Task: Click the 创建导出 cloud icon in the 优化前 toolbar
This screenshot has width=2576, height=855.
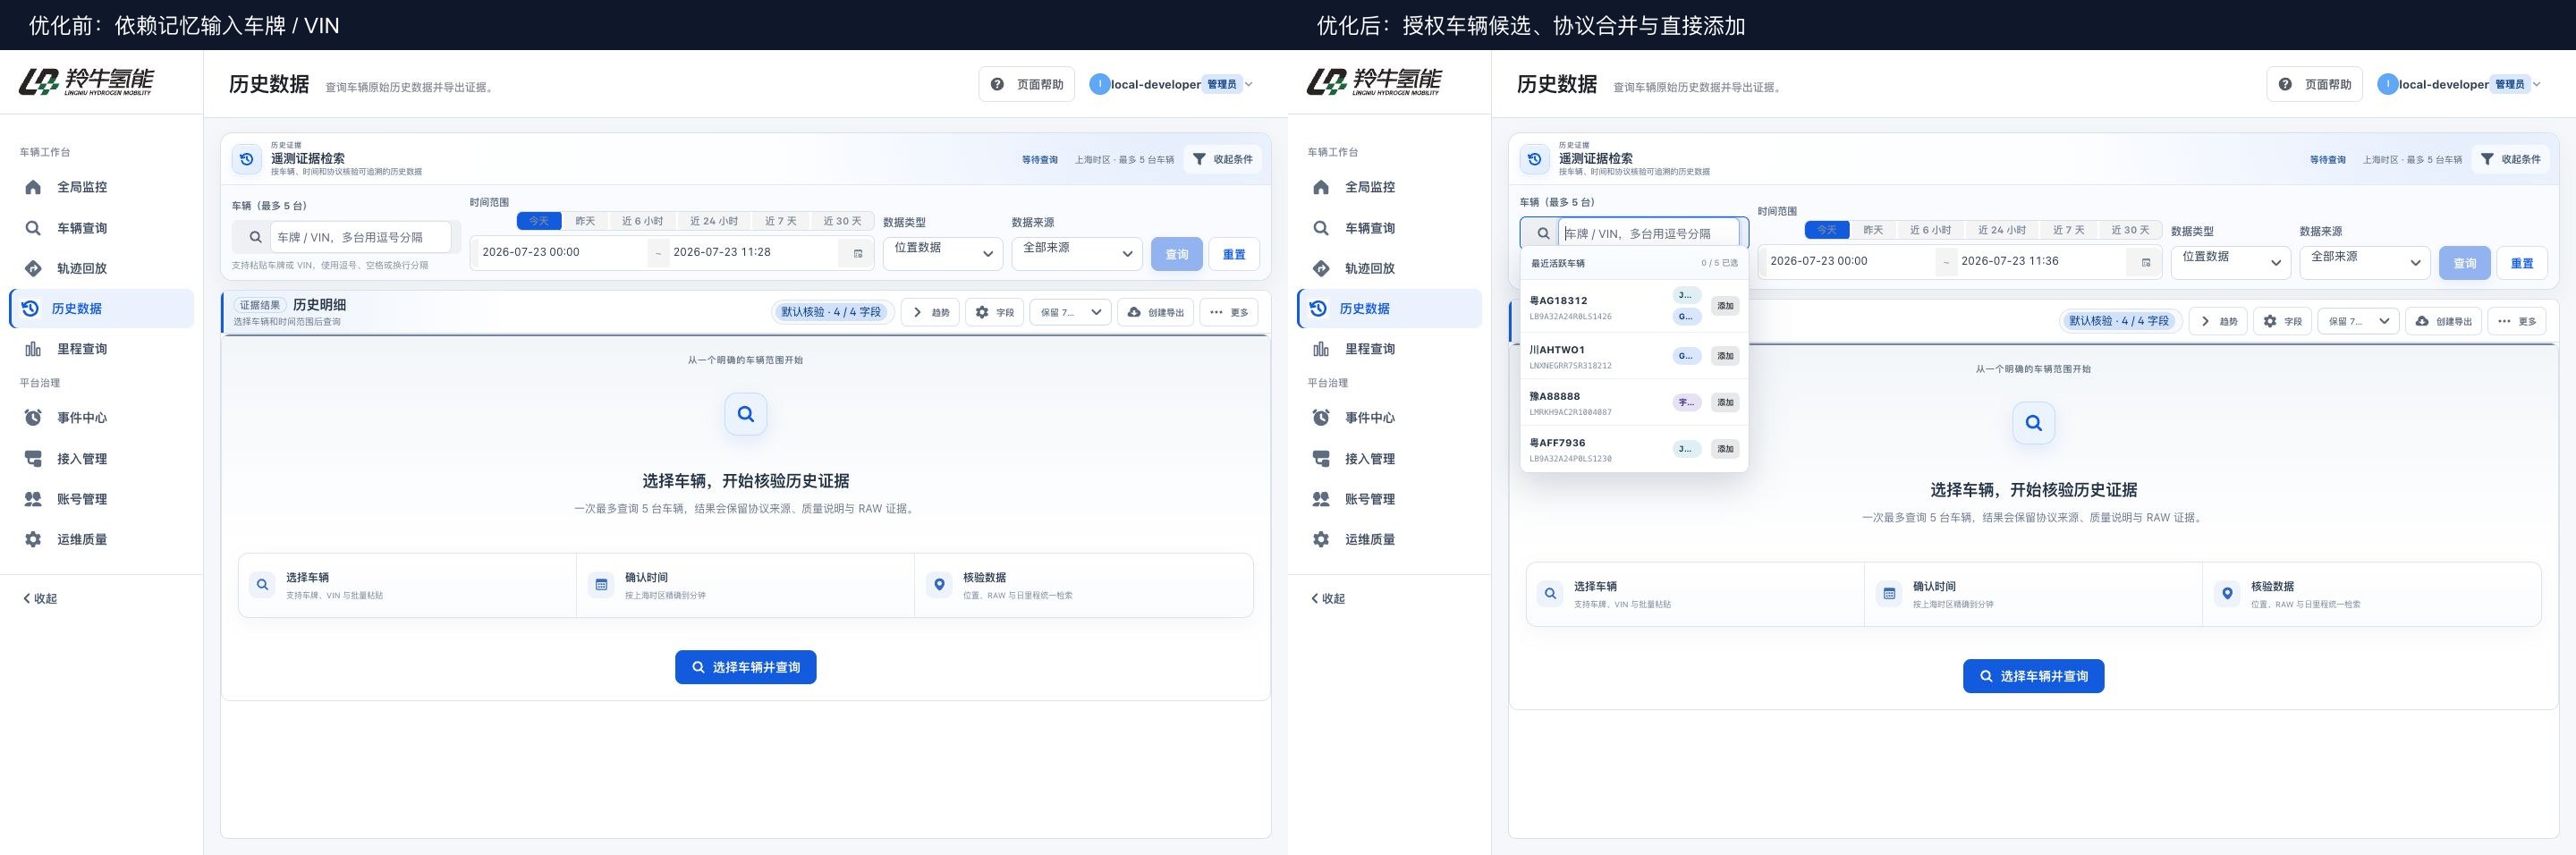Action: (1134, 312)
